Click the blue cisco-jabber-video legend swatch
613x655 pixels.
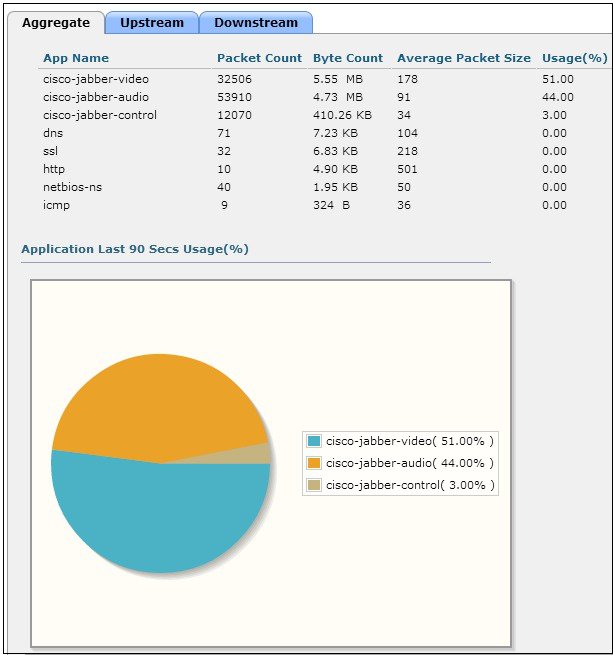(314, 441)
